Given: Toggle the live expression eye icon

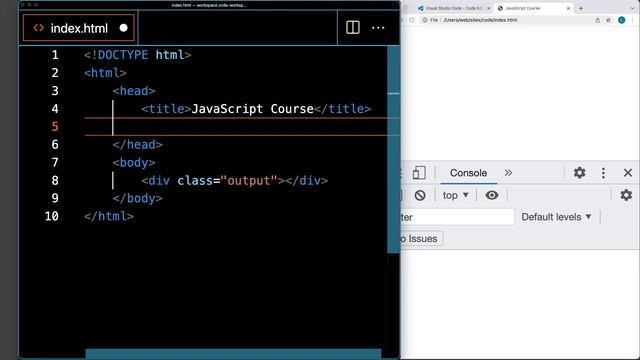Looking at the screenshot, I should coord(492,195).
